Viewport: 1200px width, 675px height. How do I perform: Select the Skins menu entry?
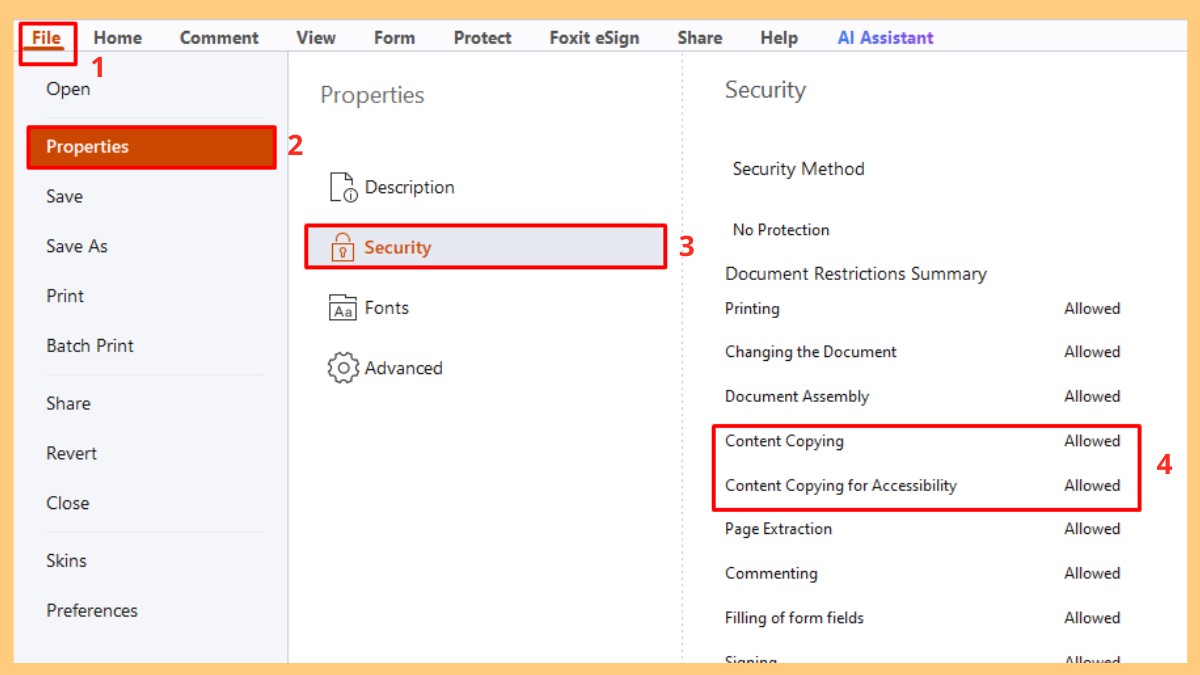66,560
